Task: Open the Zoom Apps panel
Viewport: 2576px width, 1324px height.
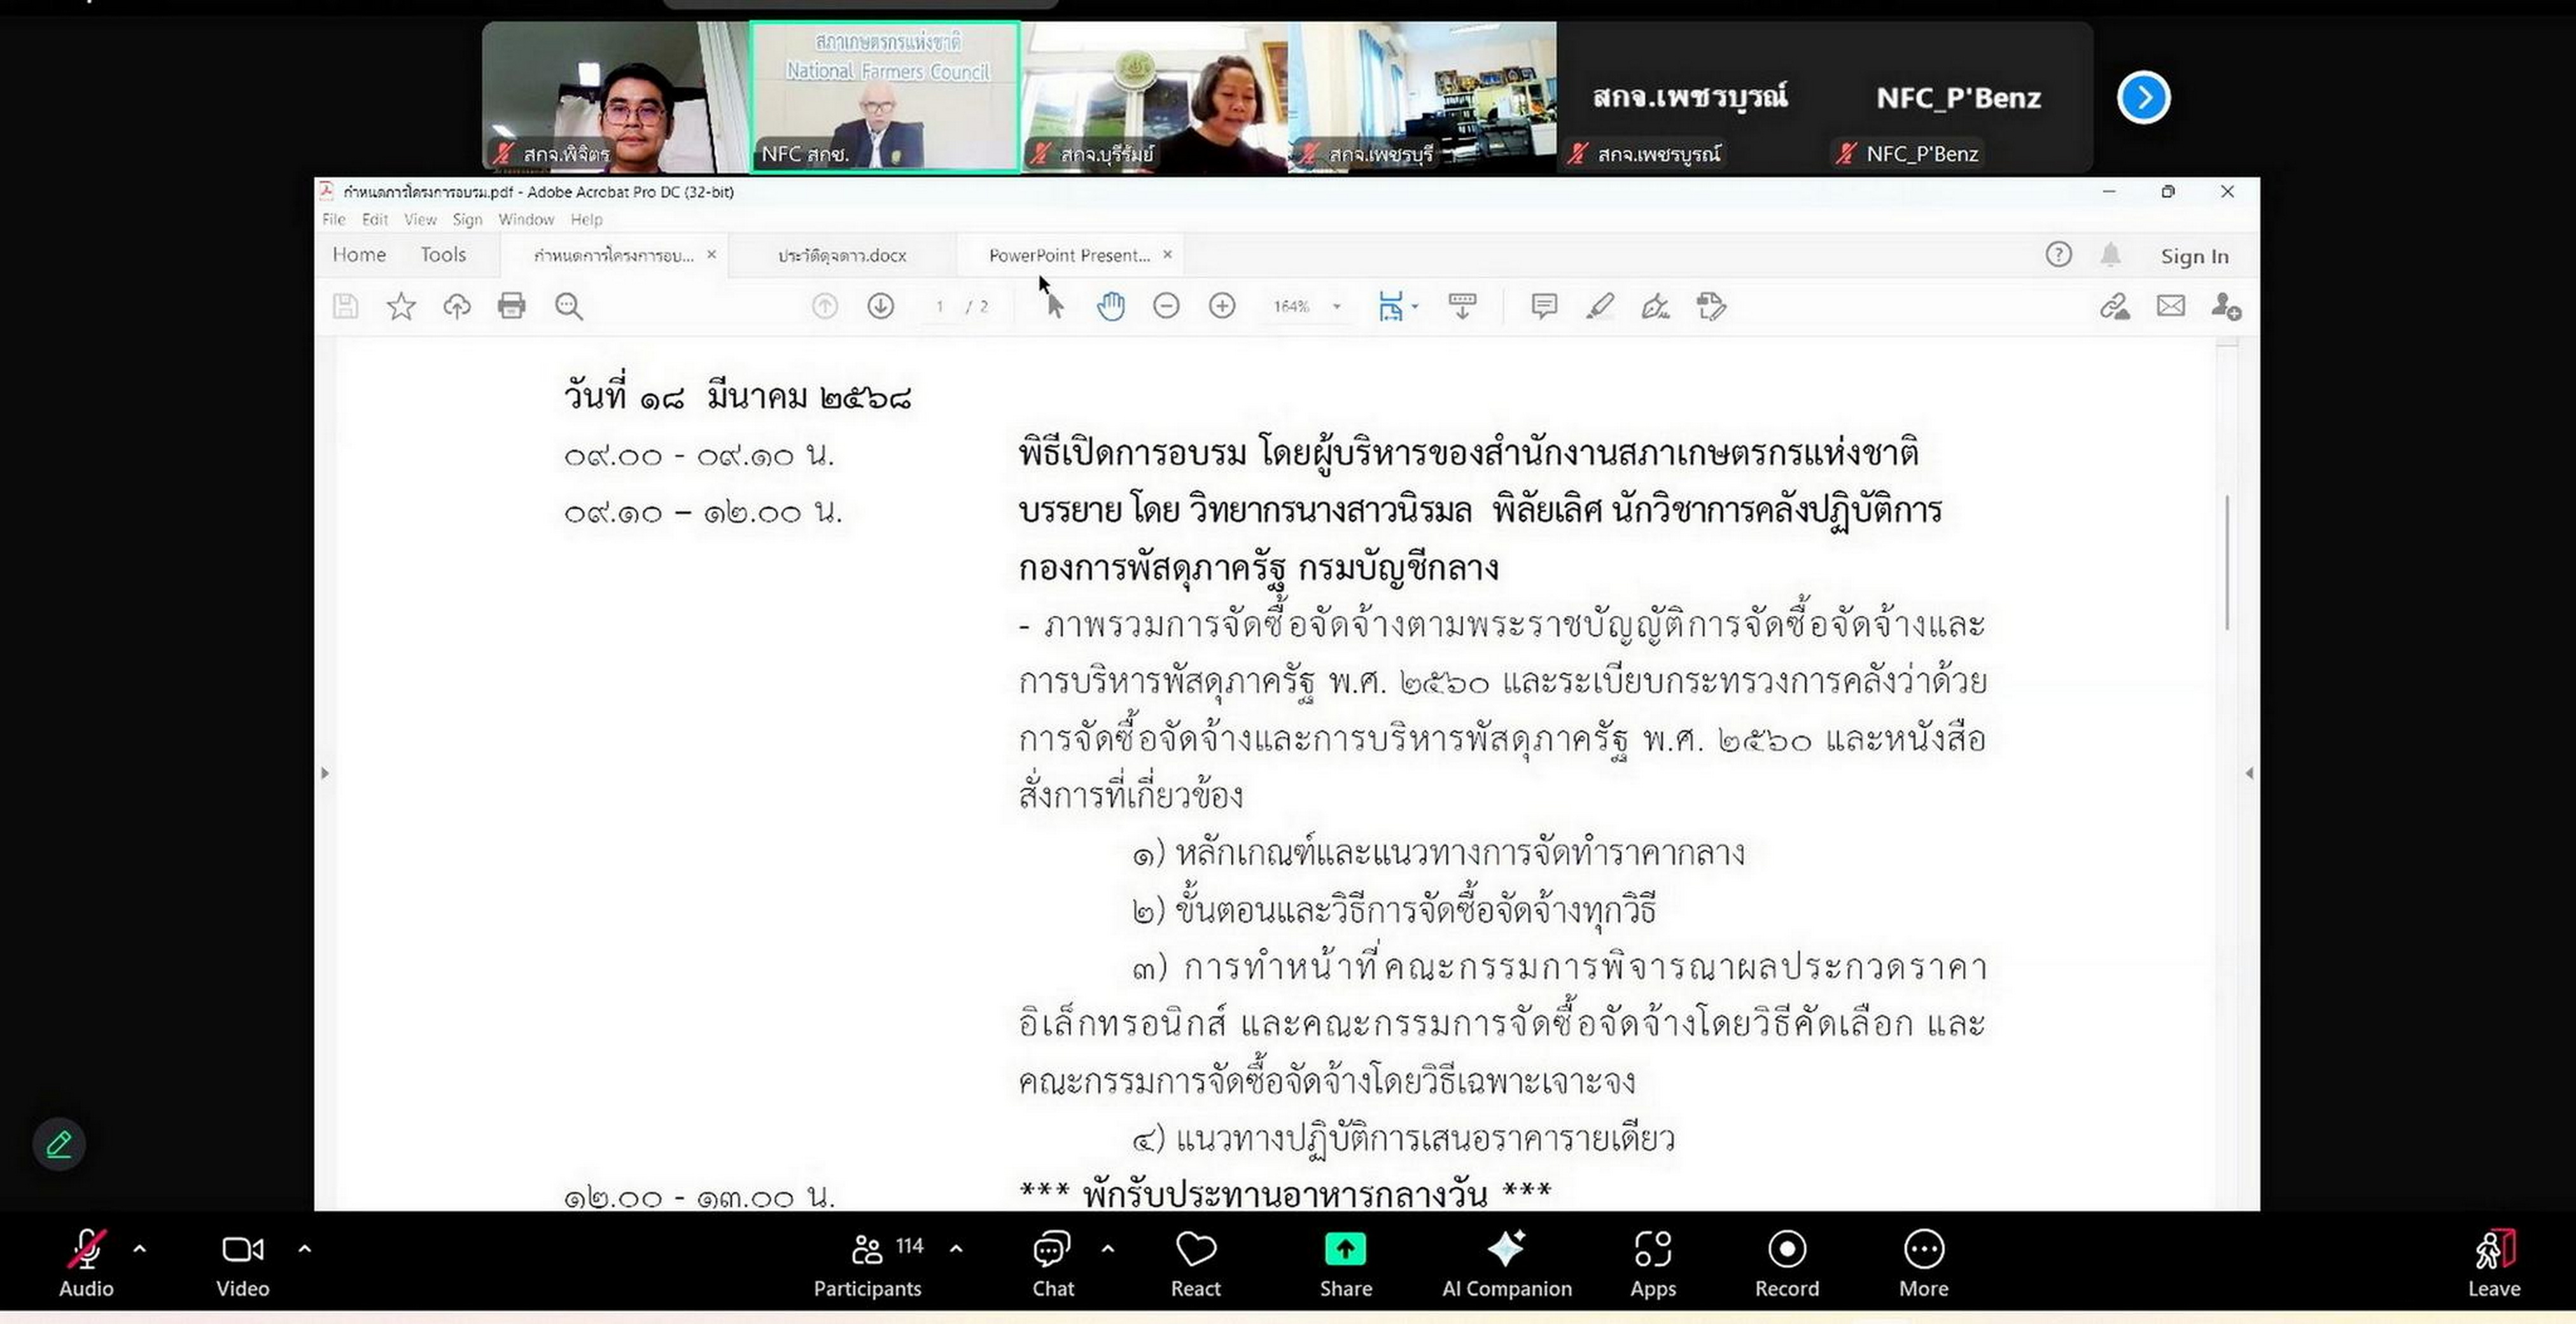Action: (x=1653, y=1264)
